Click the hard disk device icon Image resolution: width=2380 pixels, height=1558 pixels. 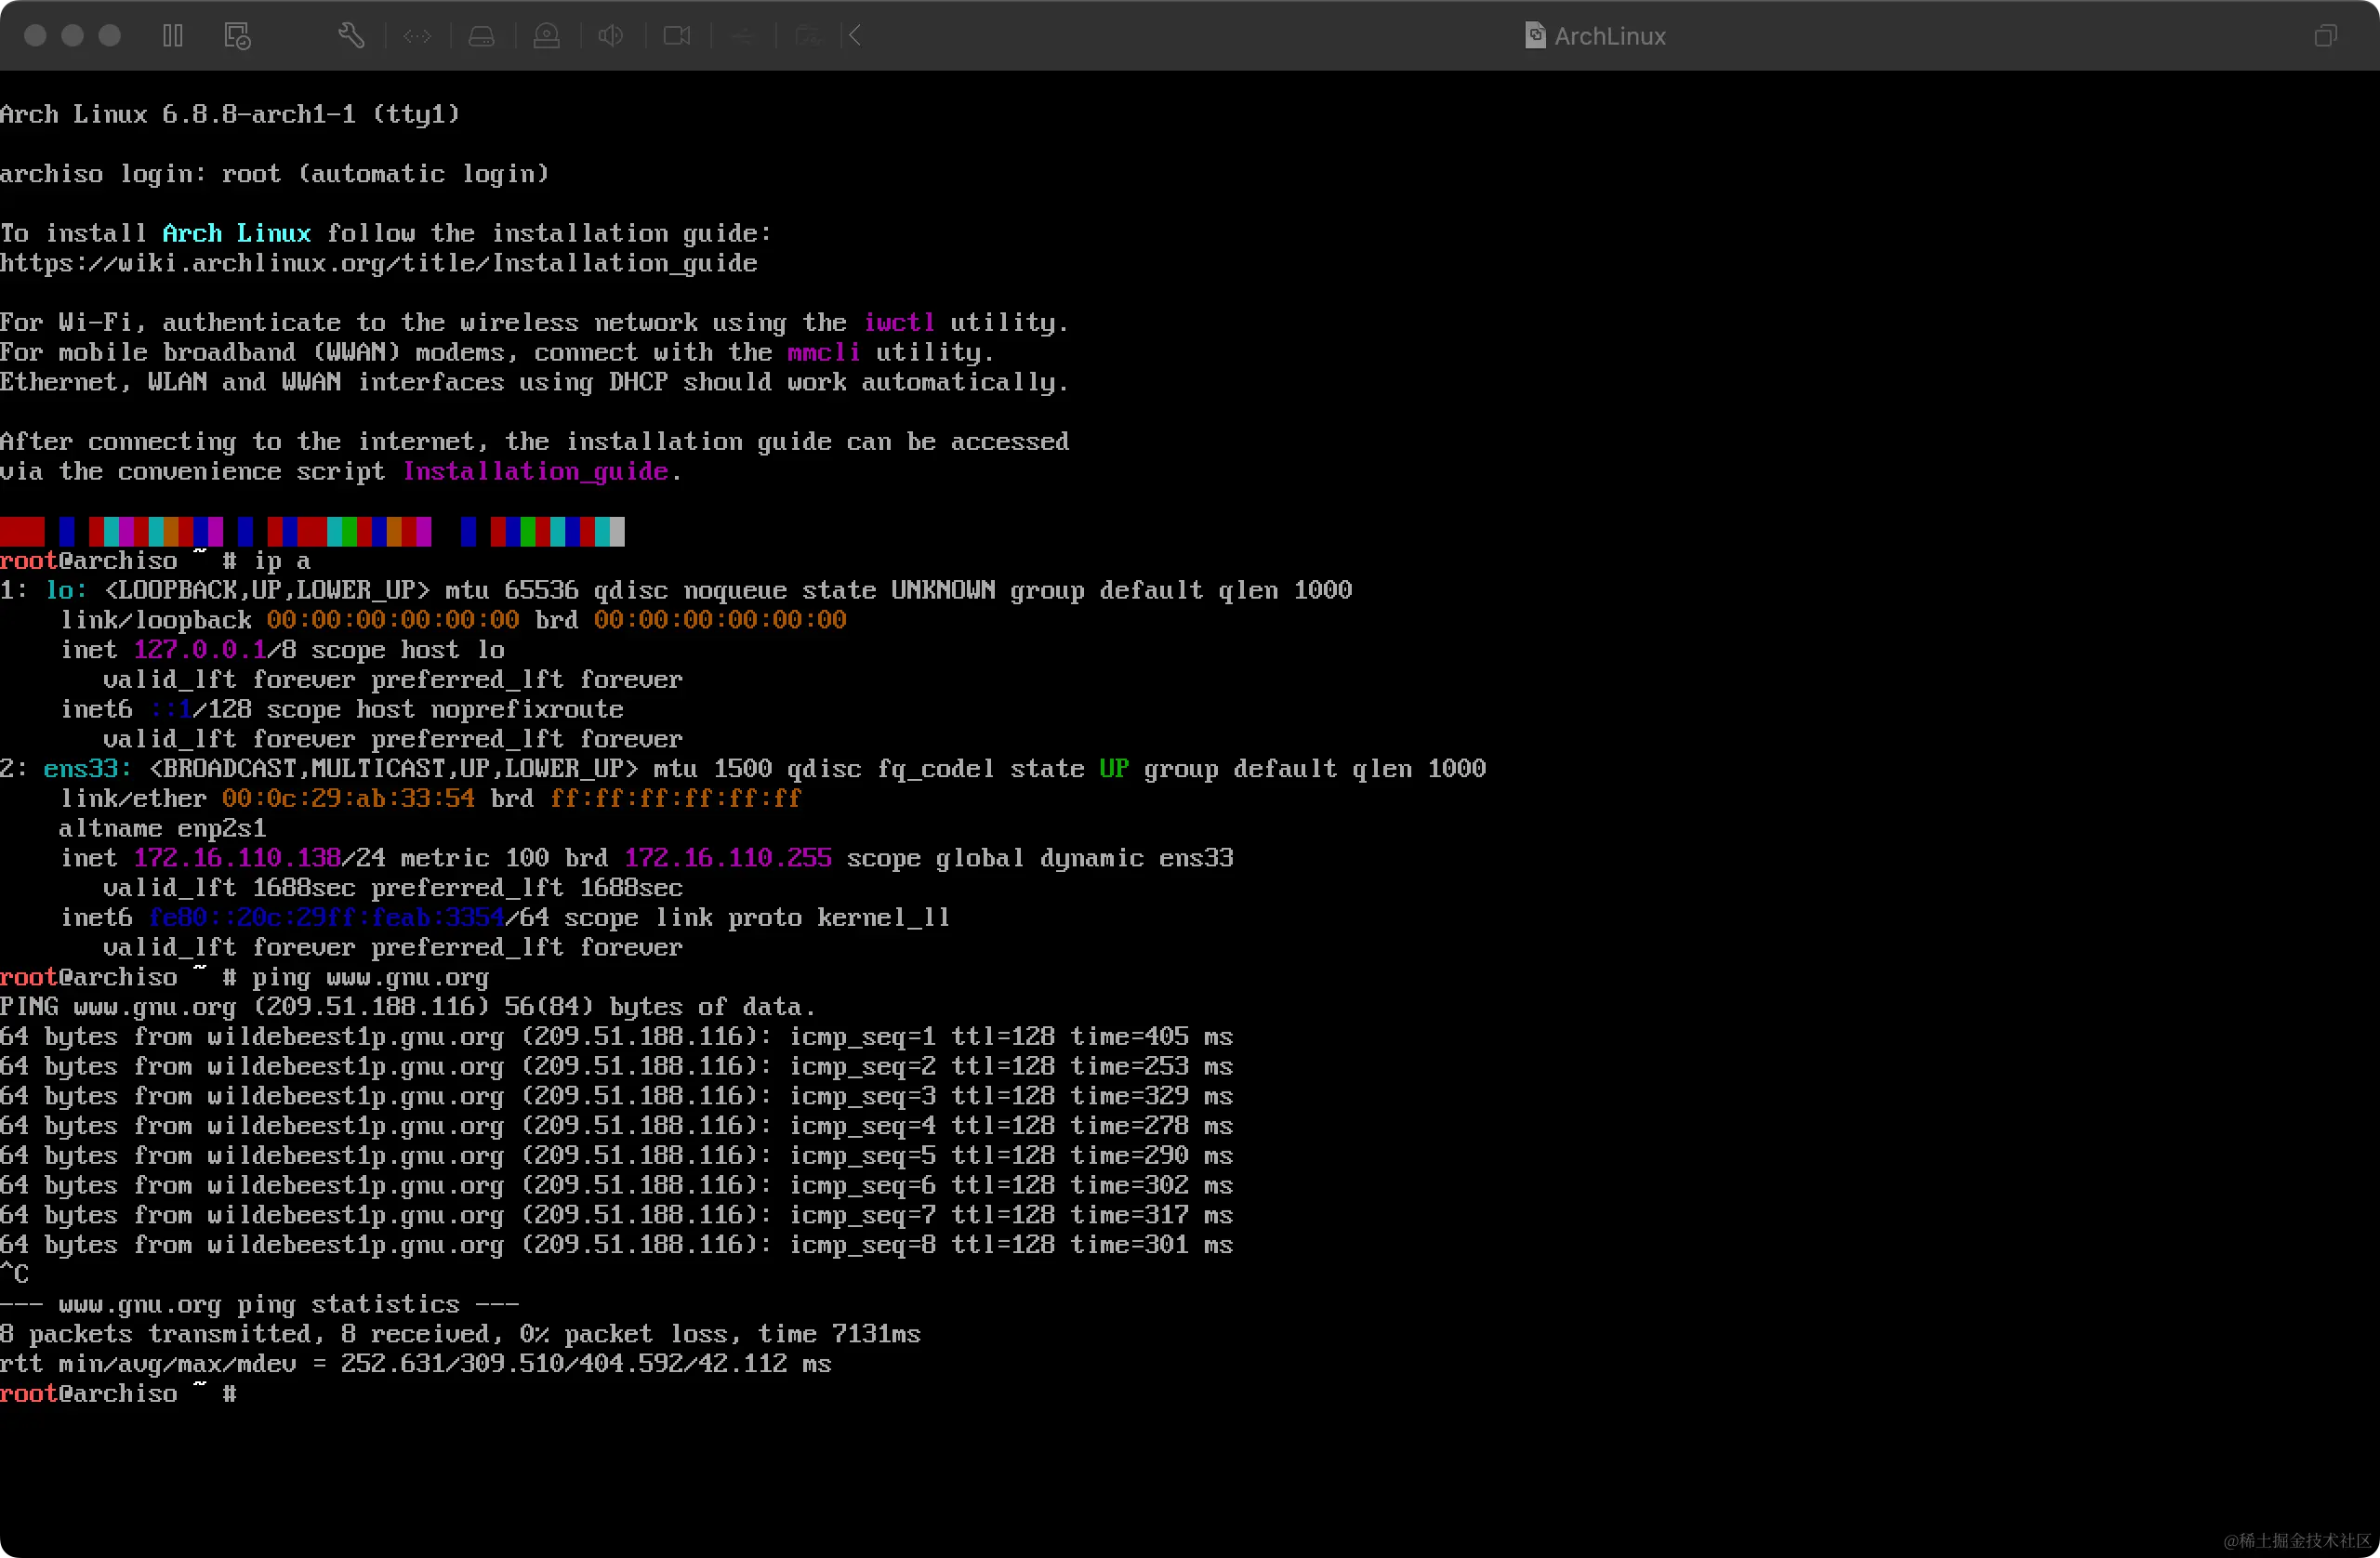(482, 36)
